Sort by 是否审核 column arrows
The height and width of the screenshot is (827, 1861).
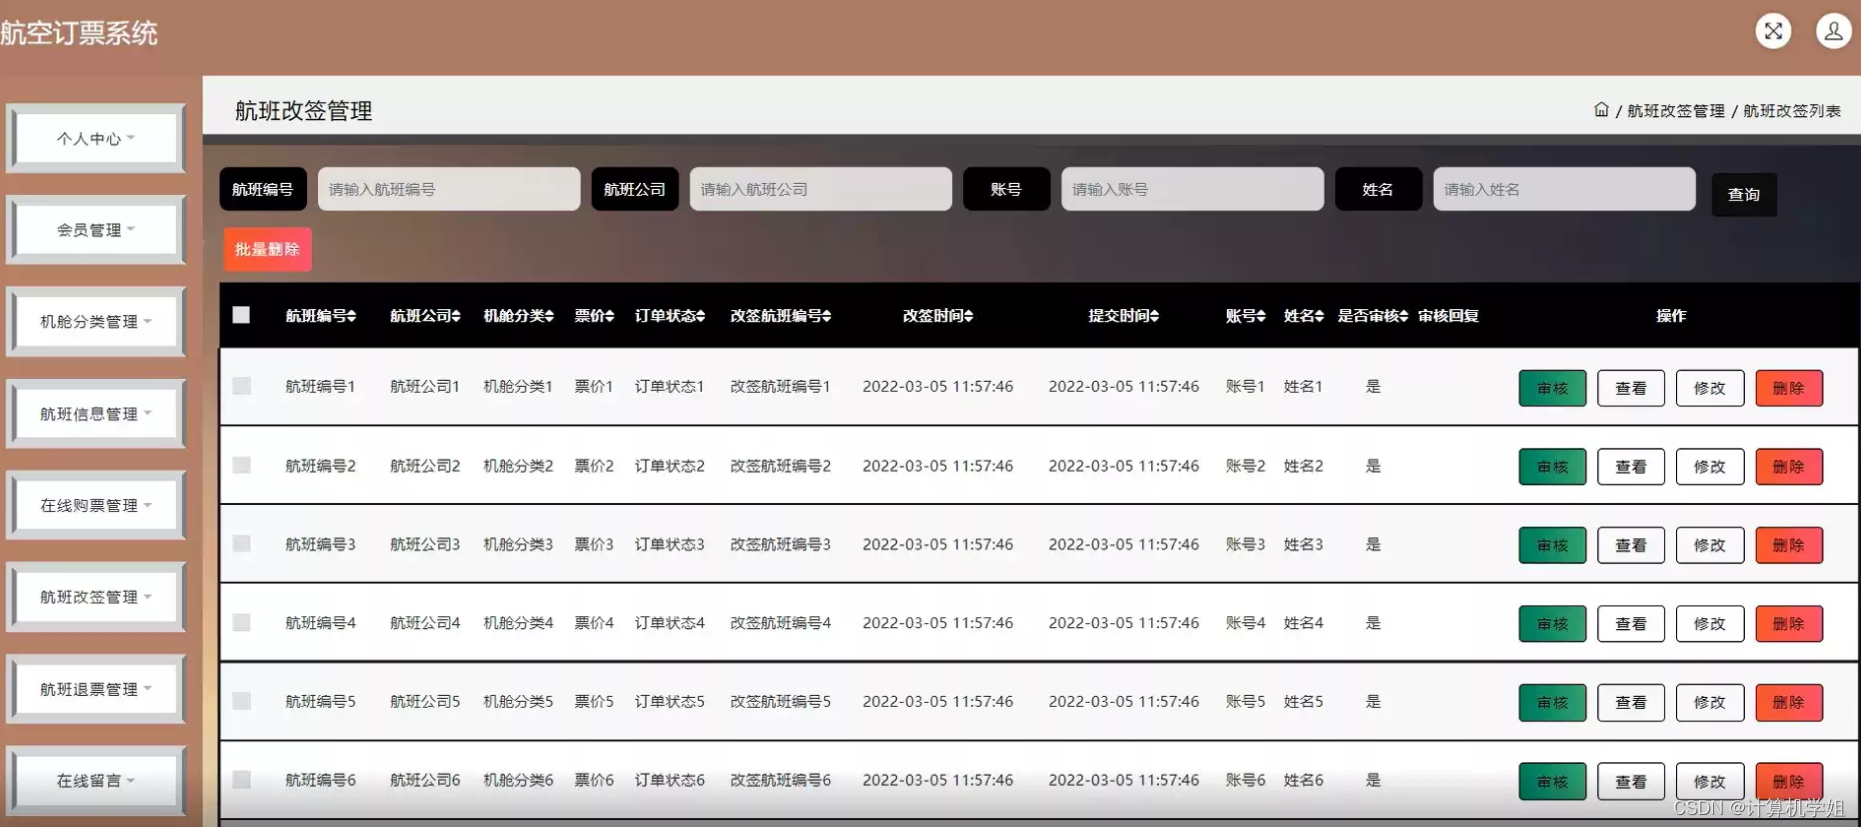(x=1404, y=316)
